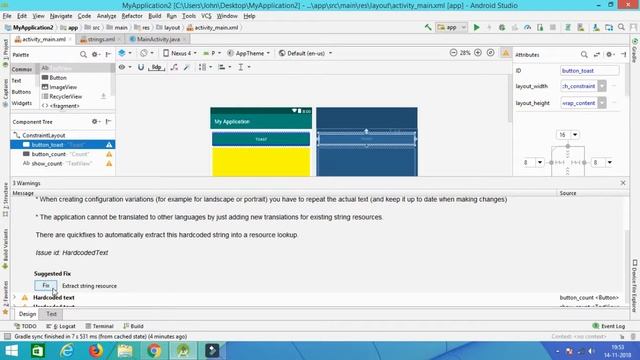Open the Terminal tool window

point(99,326)
